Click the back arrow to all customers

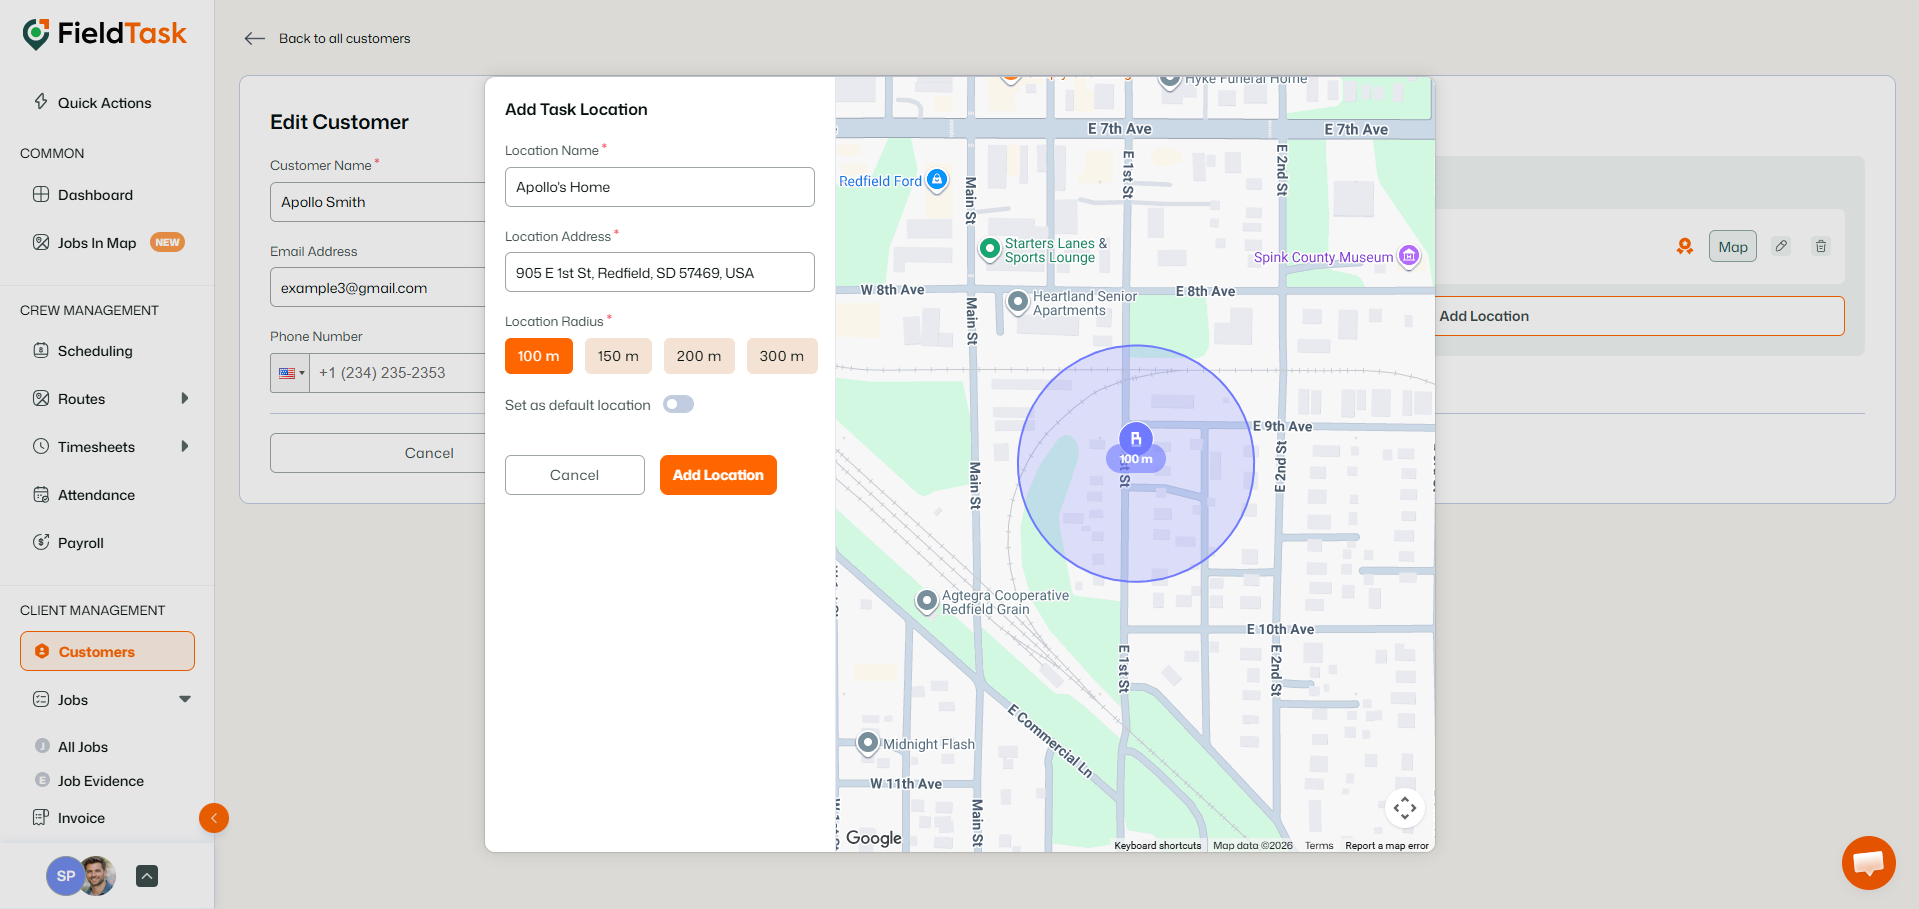click(x=255, y=38)
